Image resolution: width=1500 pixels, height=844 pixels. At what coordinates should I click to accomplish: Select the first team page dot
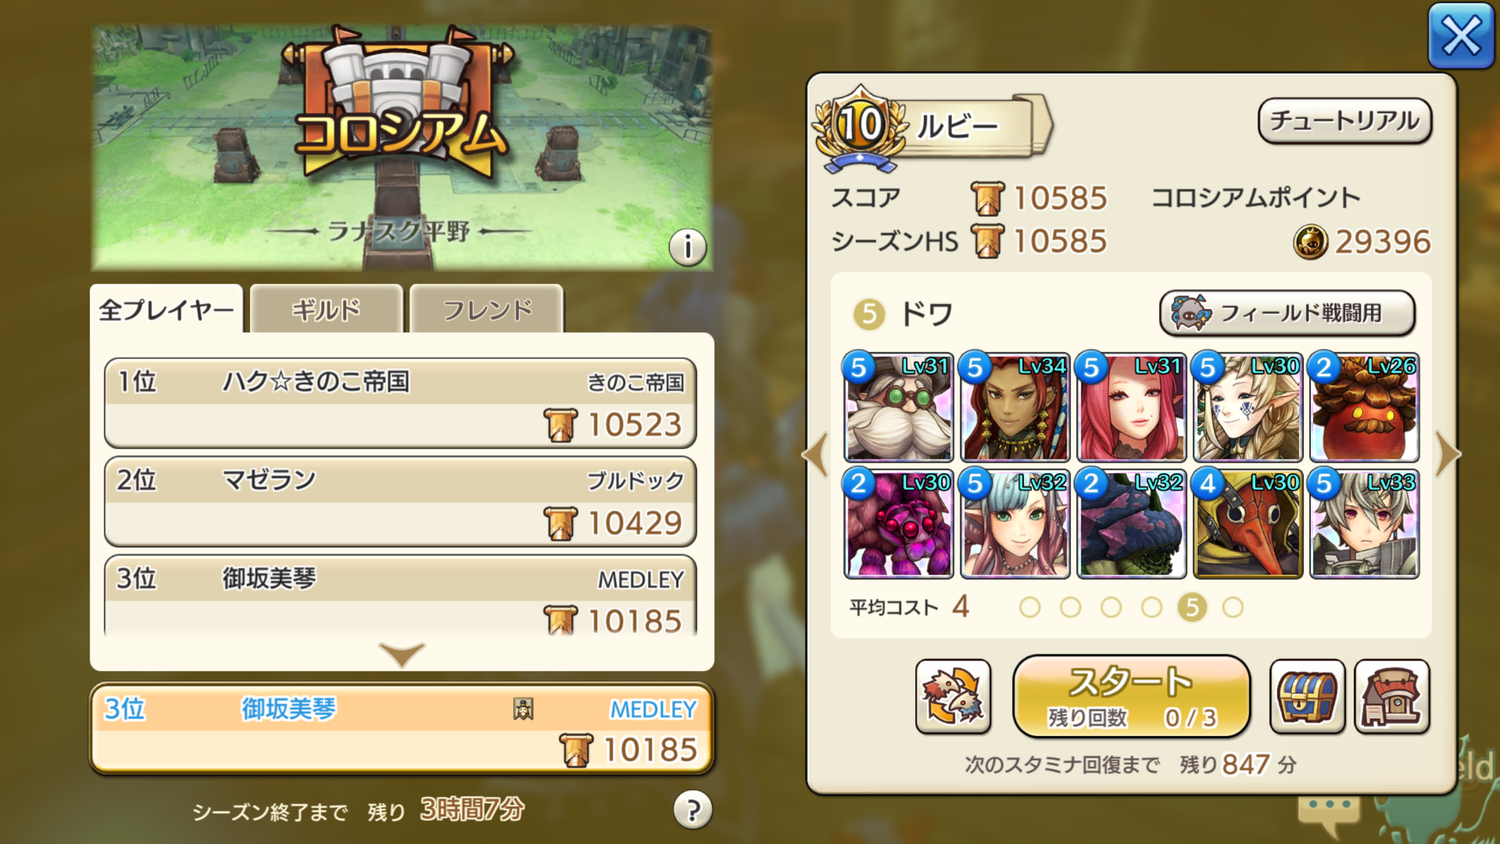click(x=1030, y=607)
